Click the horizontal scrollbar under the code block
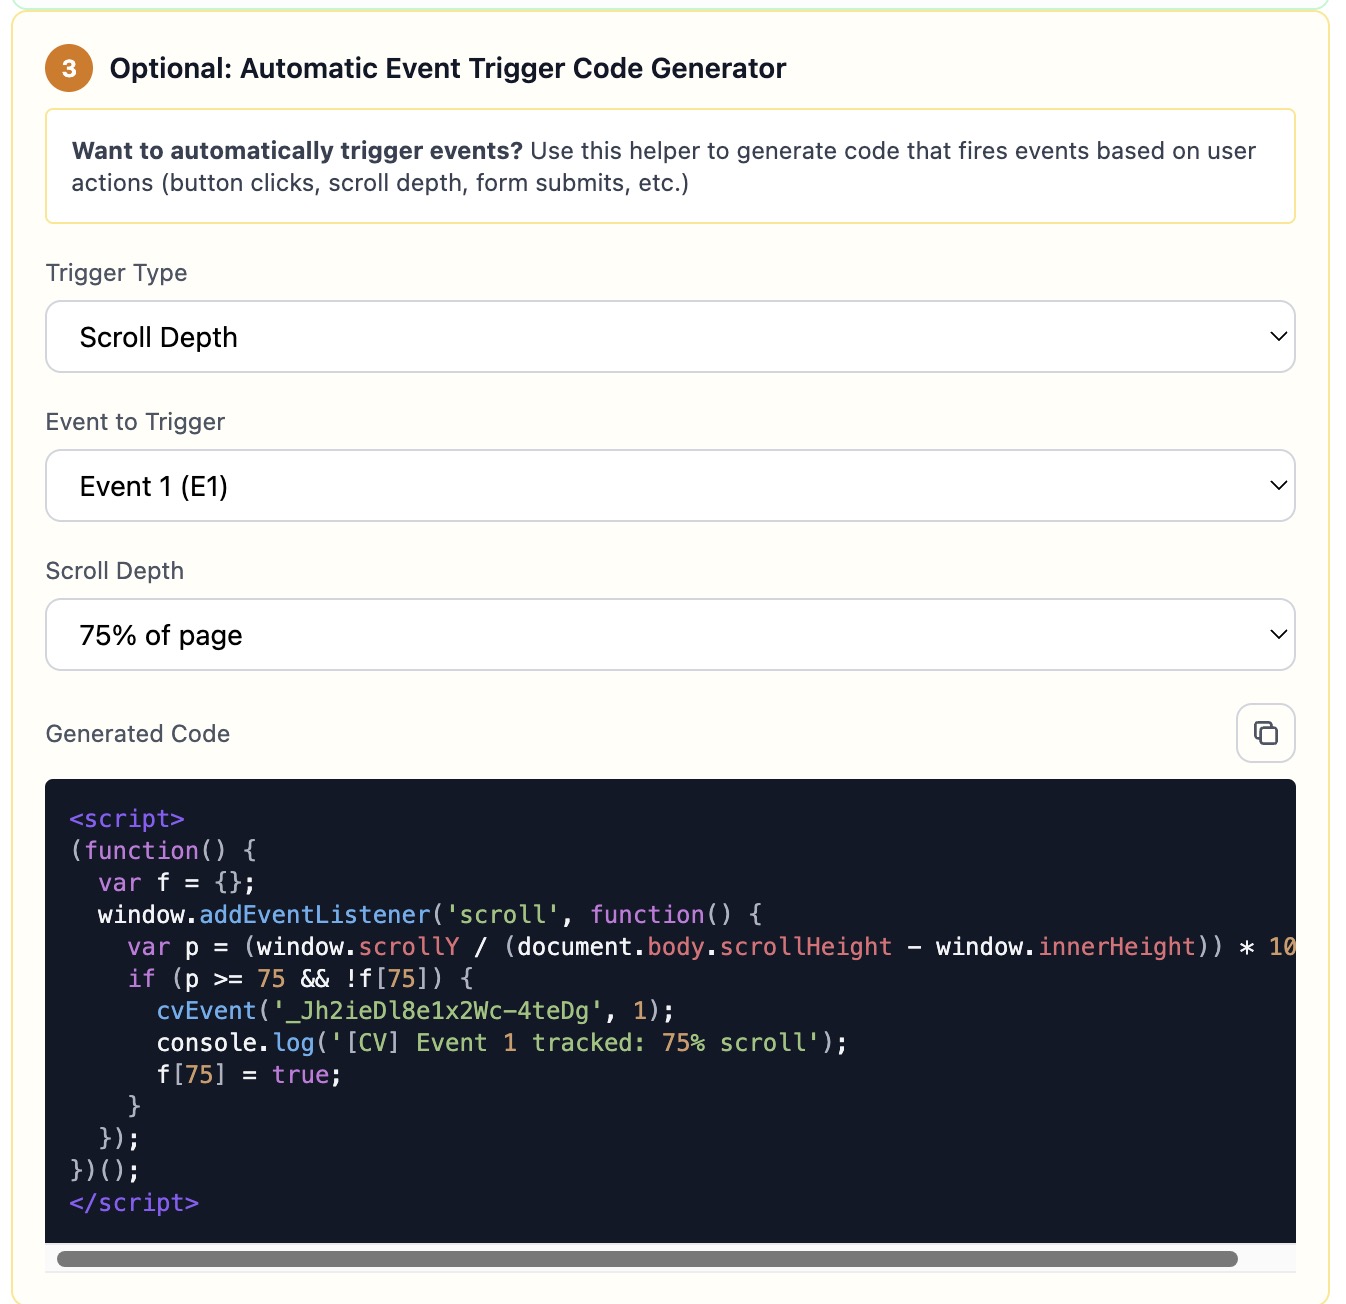 (647, 1259)
